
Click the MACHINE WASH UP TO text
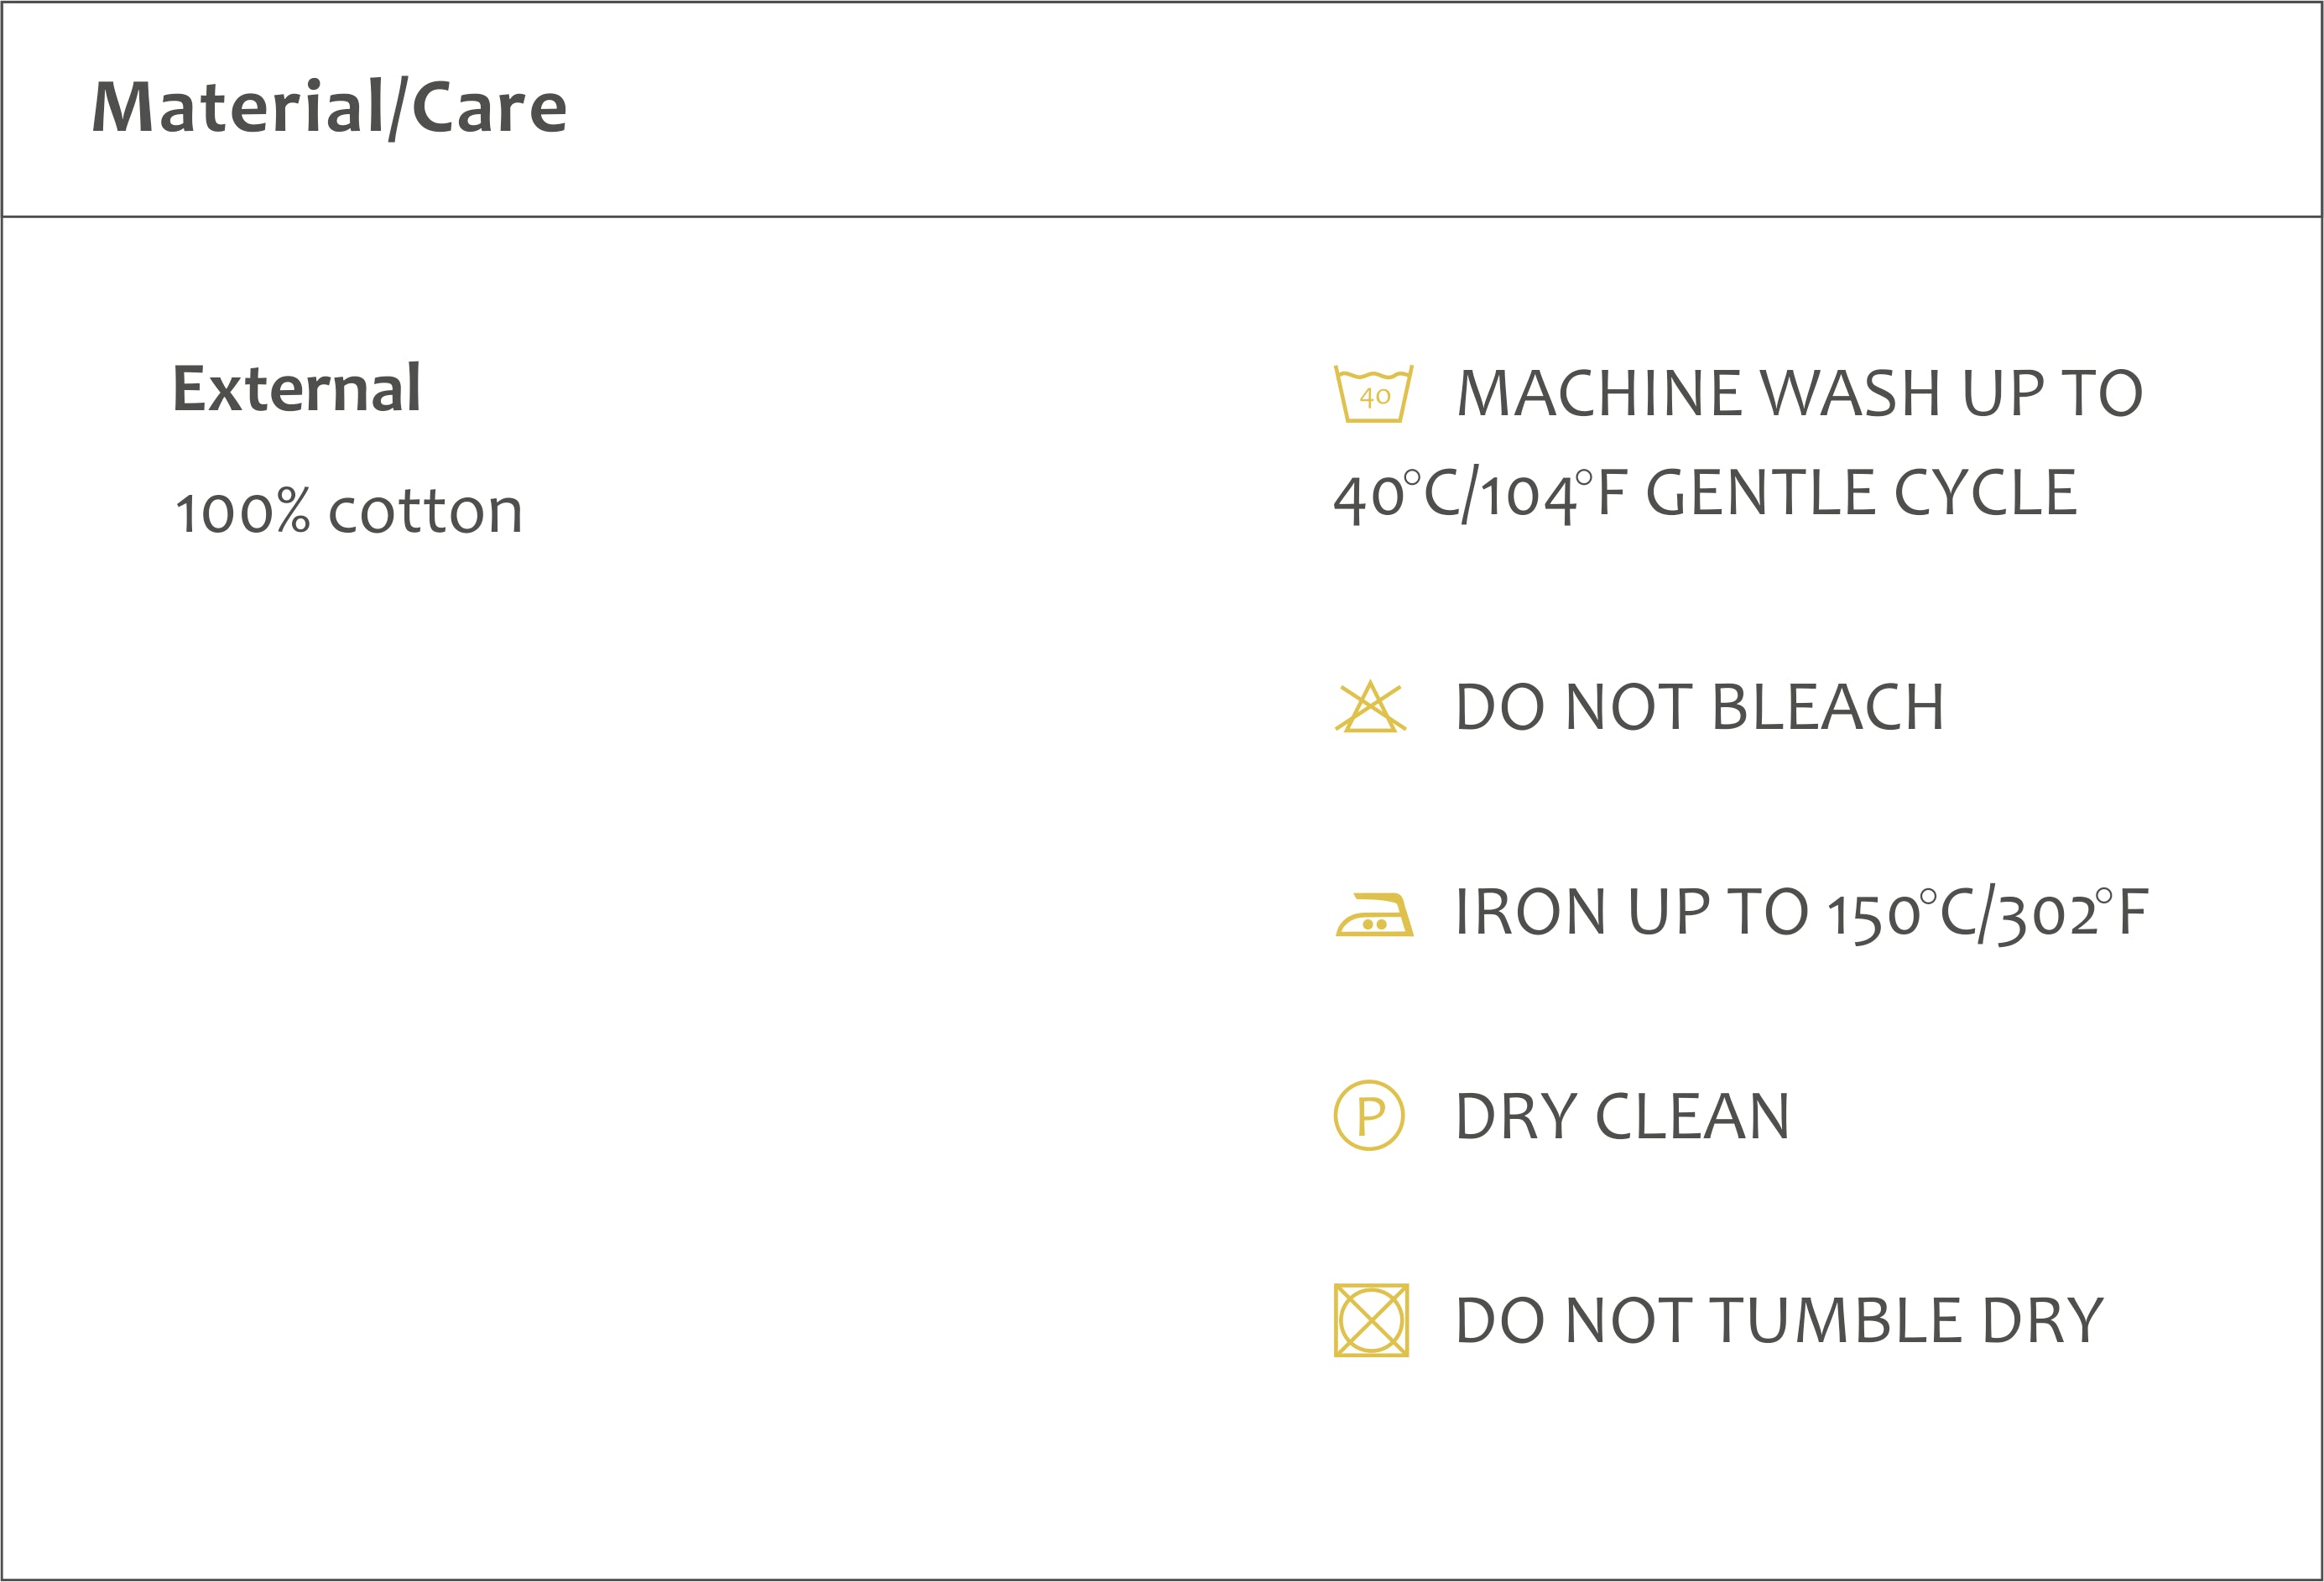(1800, 393)
